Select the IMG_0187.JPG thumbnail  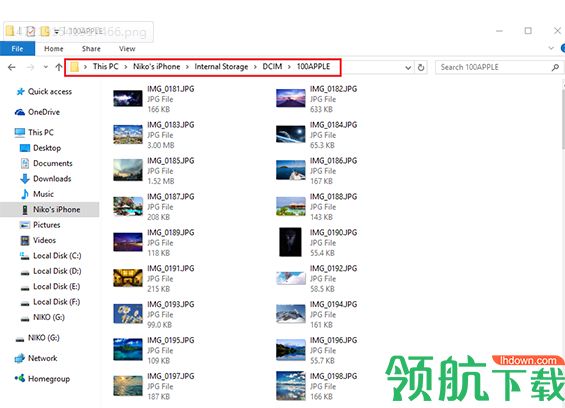128,206
